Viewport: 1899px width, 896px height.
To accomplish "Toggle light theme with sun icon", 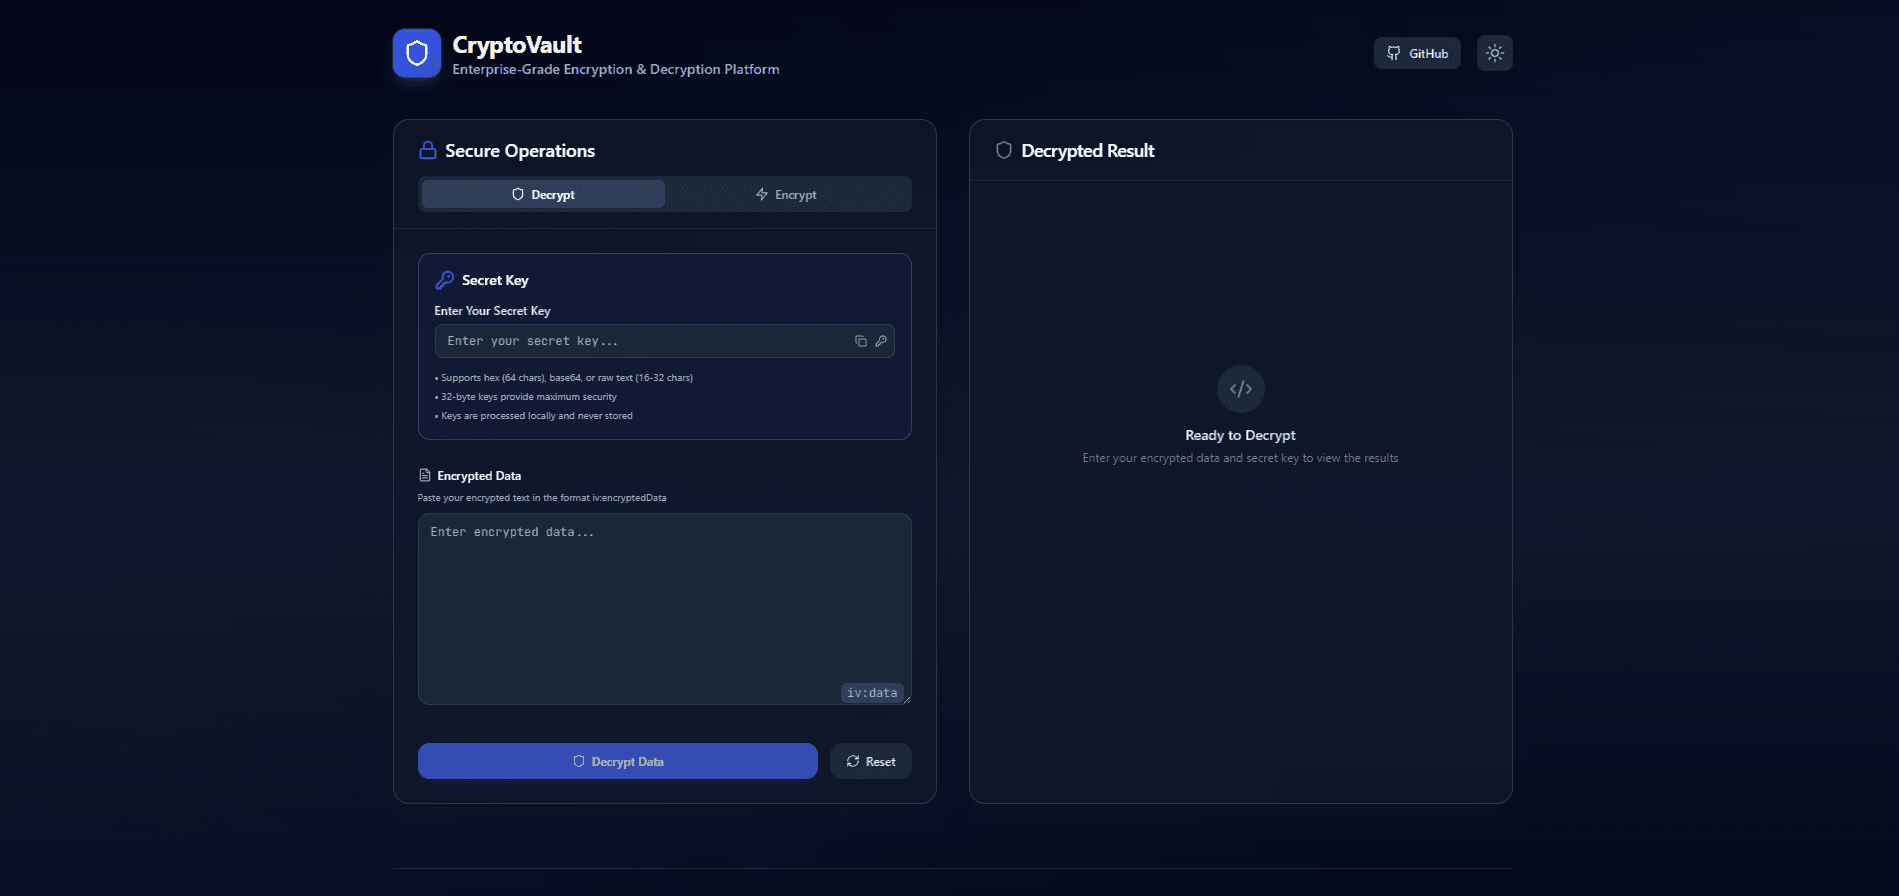I will pyautogui.click(x=1494, y=53).
